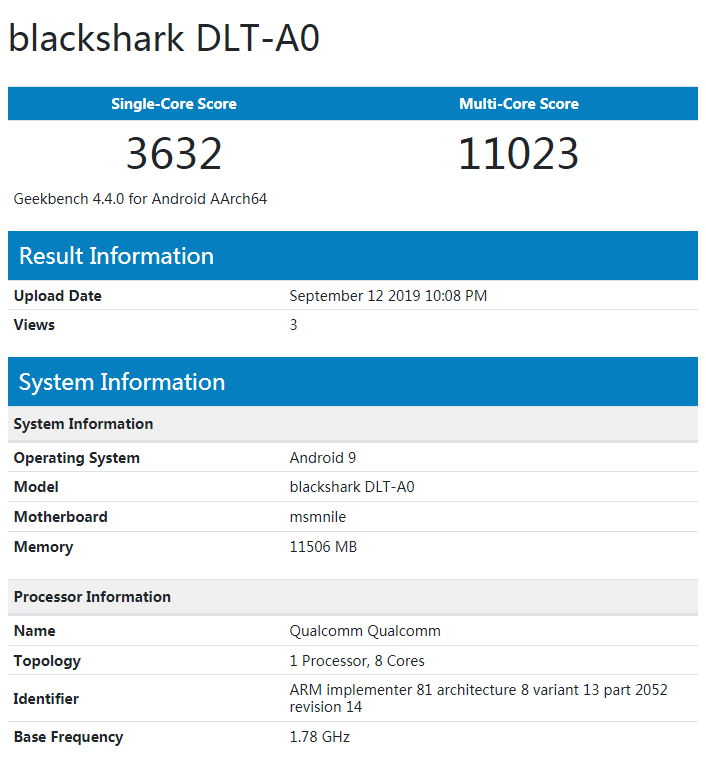Image resolution: width=706 pixels, height=762 pixels.
Task: Click the 'ARM implementer 81 architecture' identifier value
Action: [479, 698]
